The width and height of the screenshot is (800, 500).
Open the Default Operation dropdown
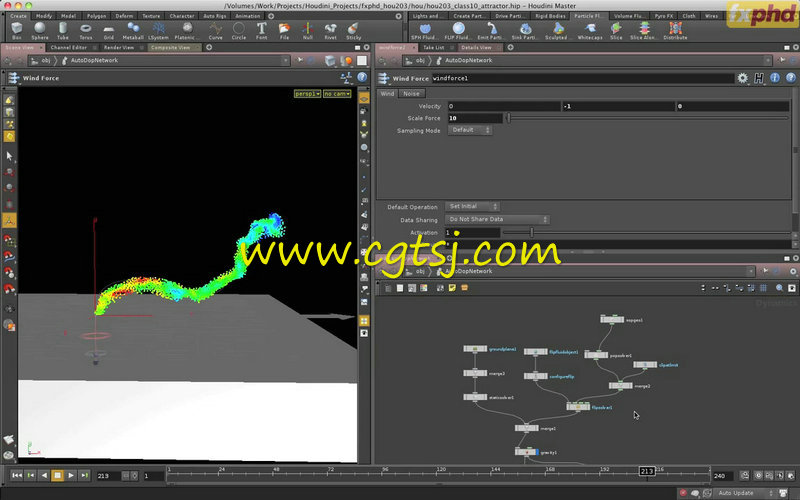(x=472, y=207)
